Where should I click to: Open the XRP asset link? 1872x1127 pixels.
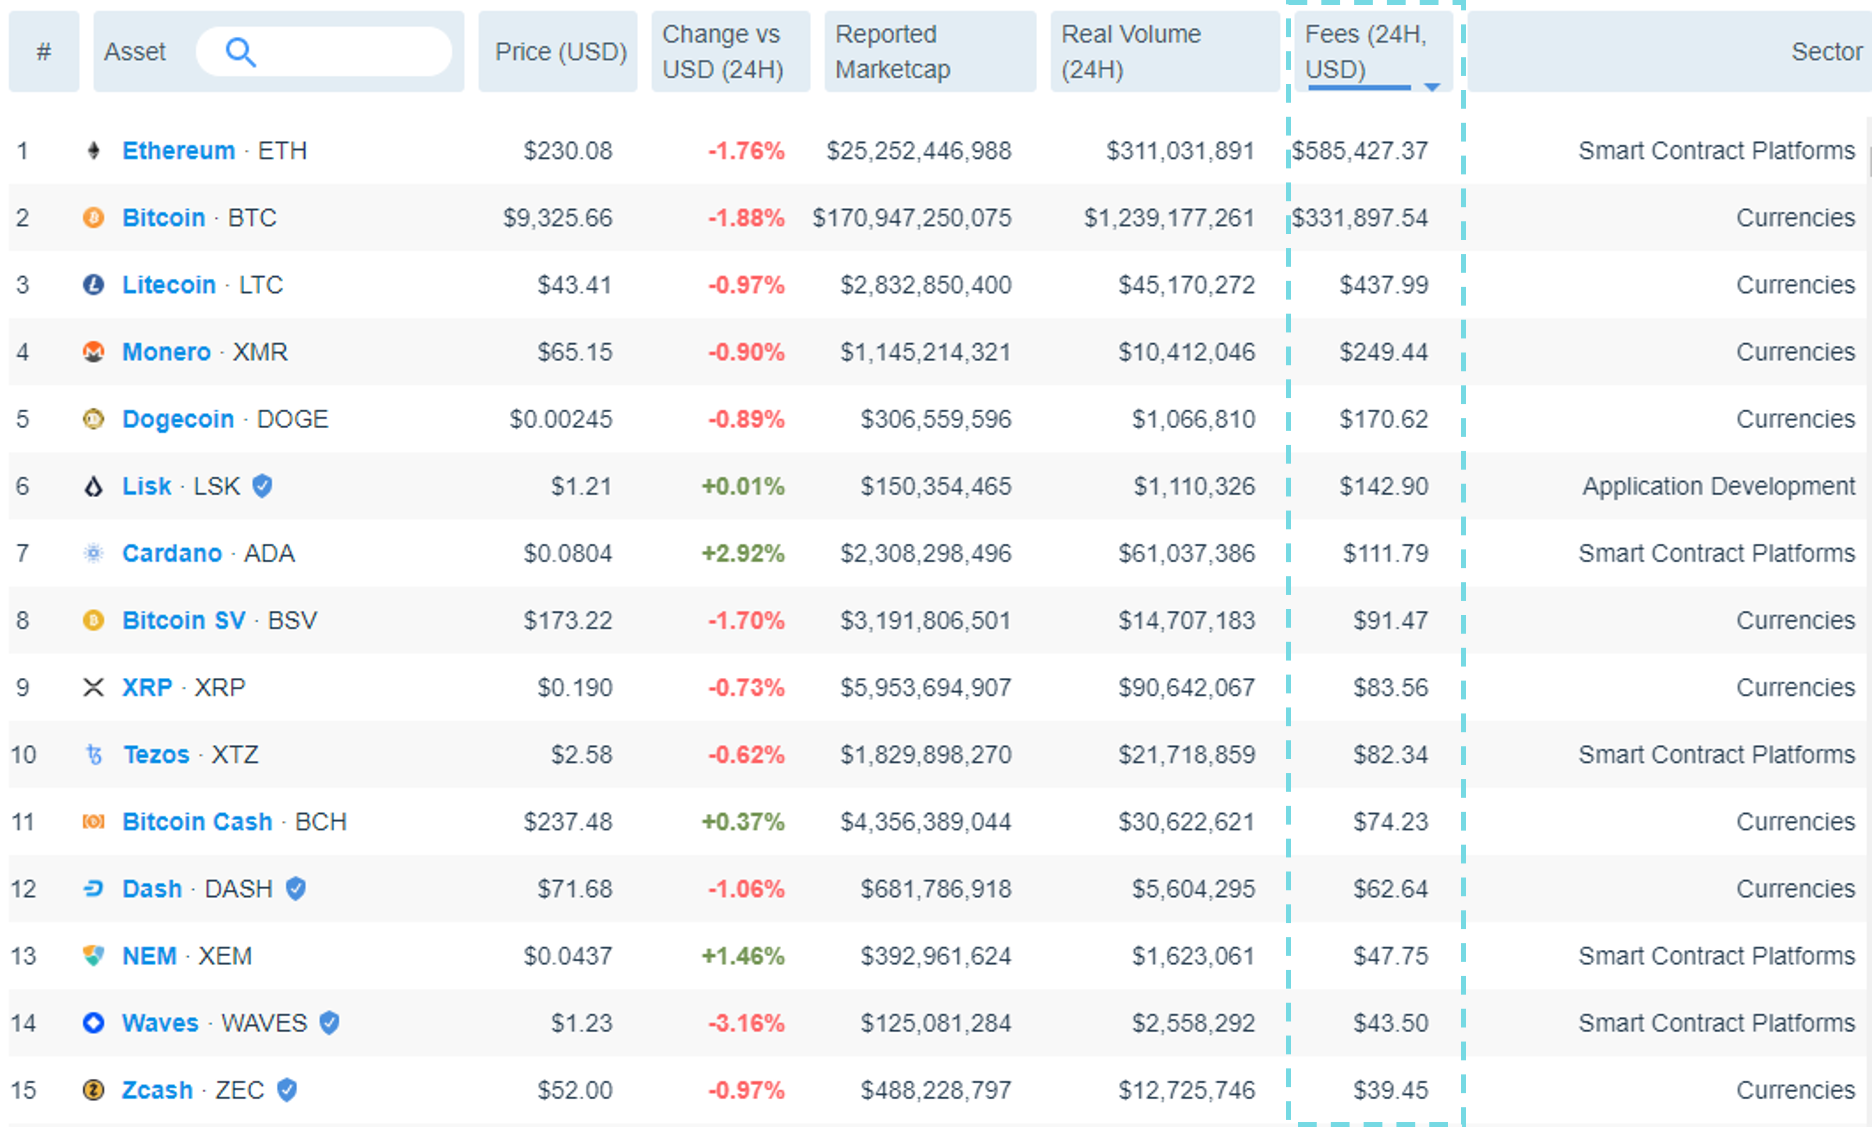tap(147, 688)
